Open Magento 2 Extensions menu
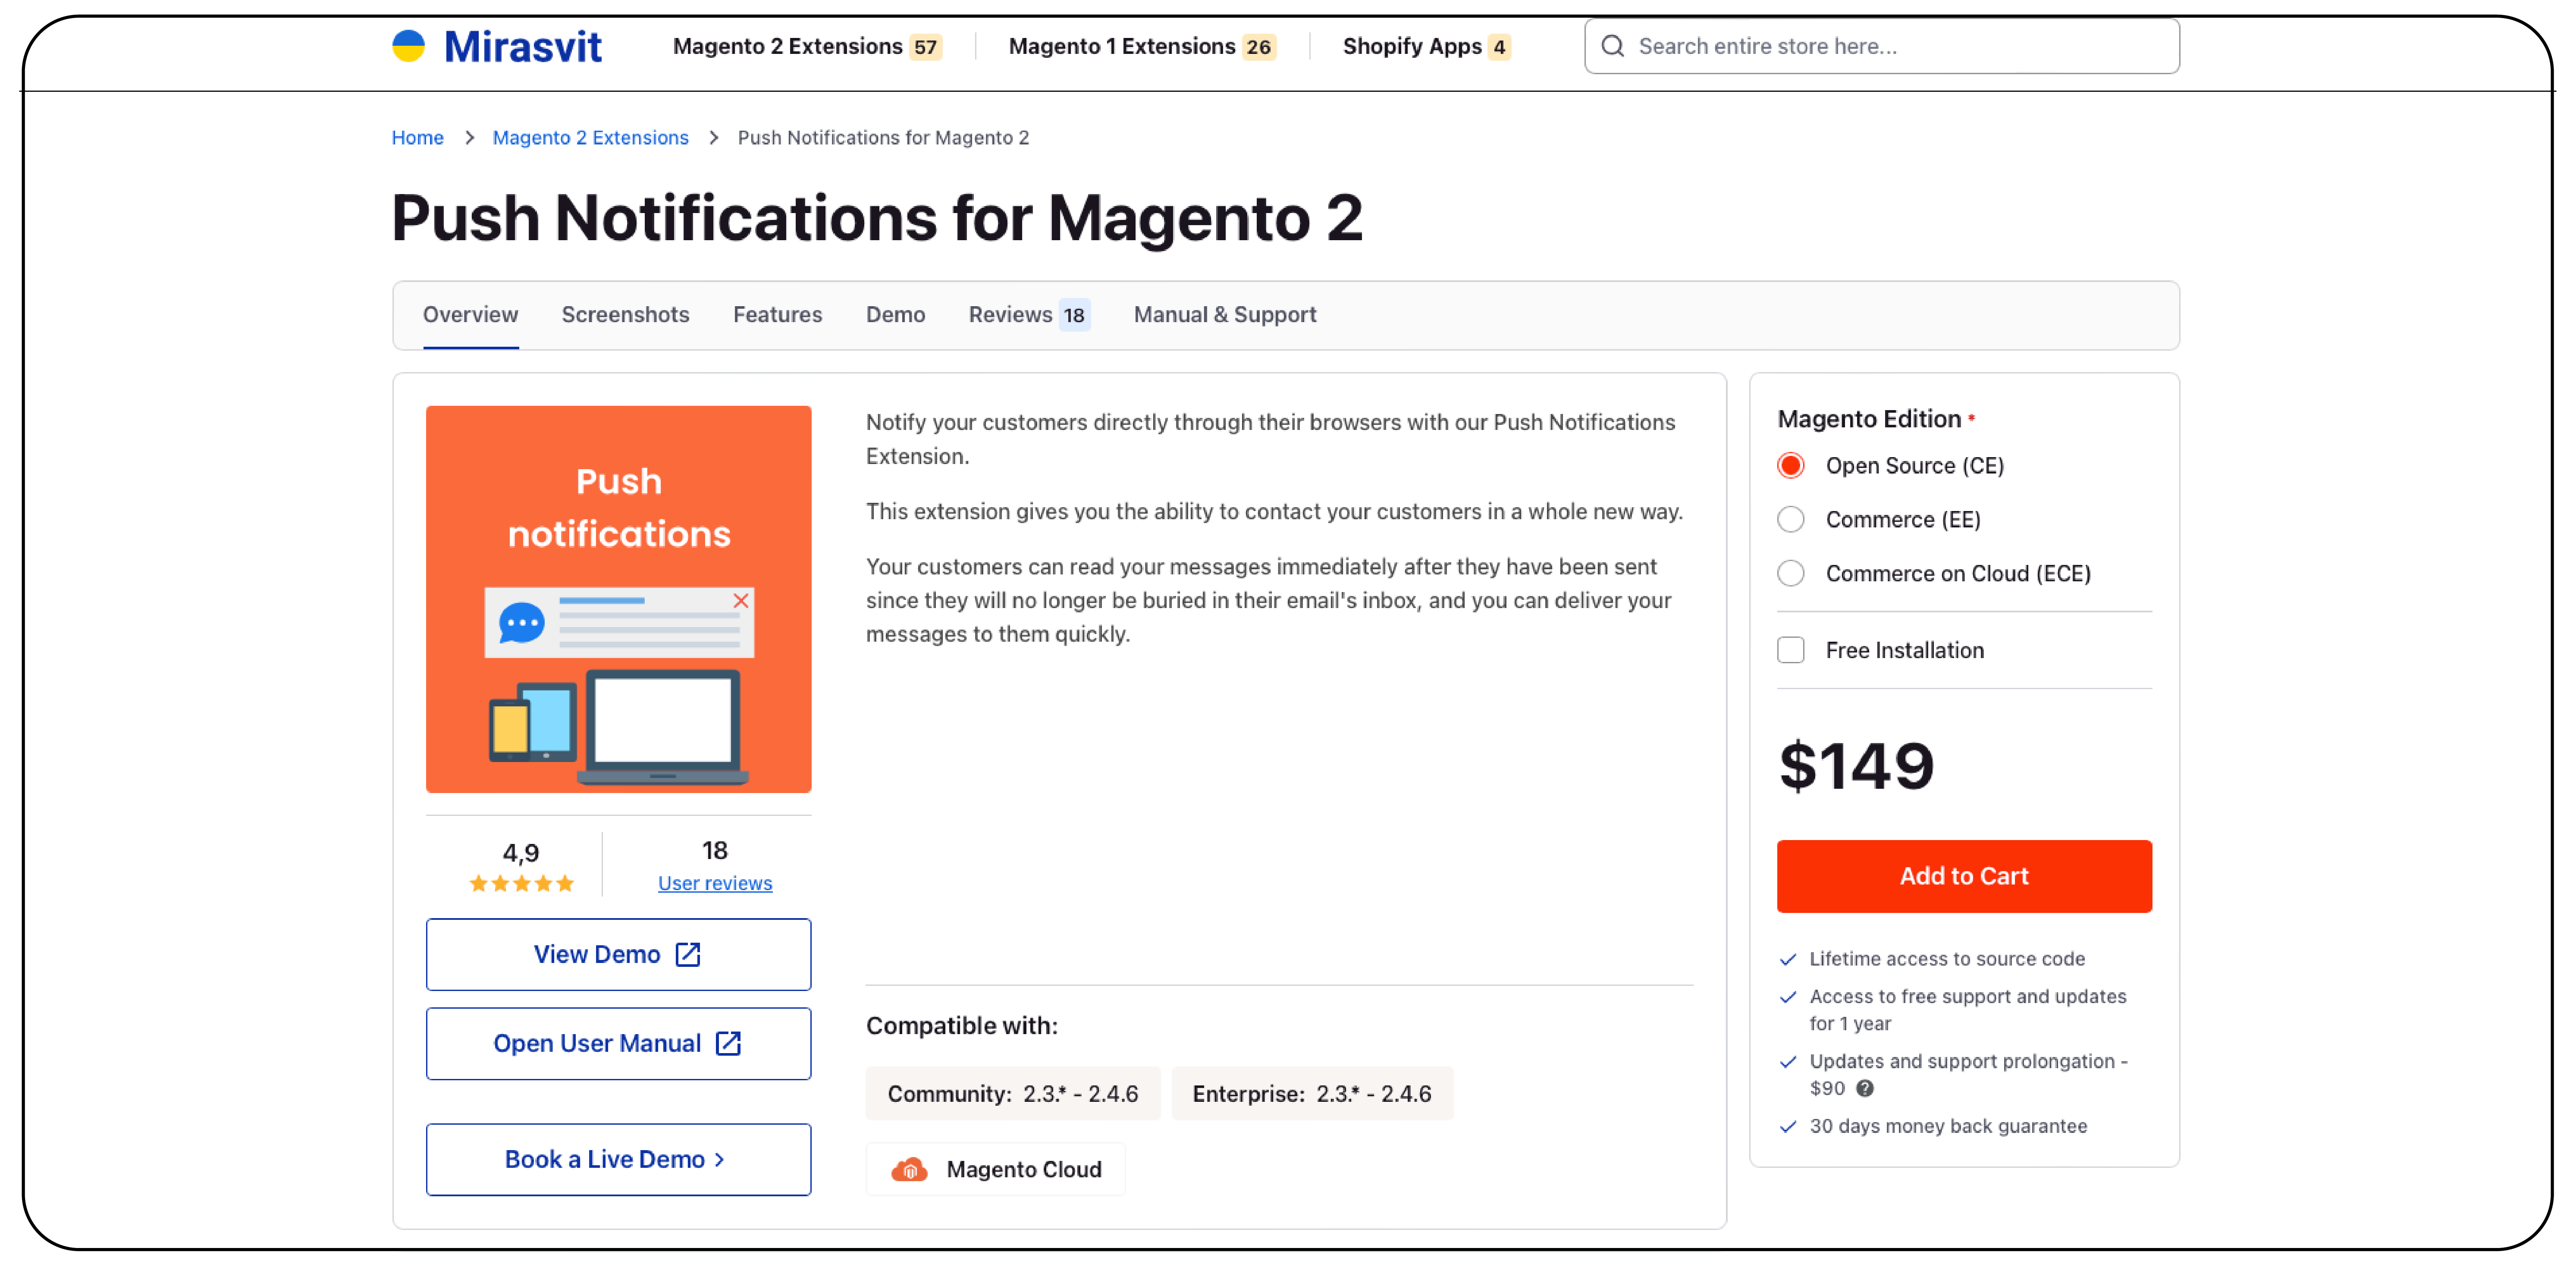The height and width of the screenshot is (1270, 2576). (x=808, y=46)
